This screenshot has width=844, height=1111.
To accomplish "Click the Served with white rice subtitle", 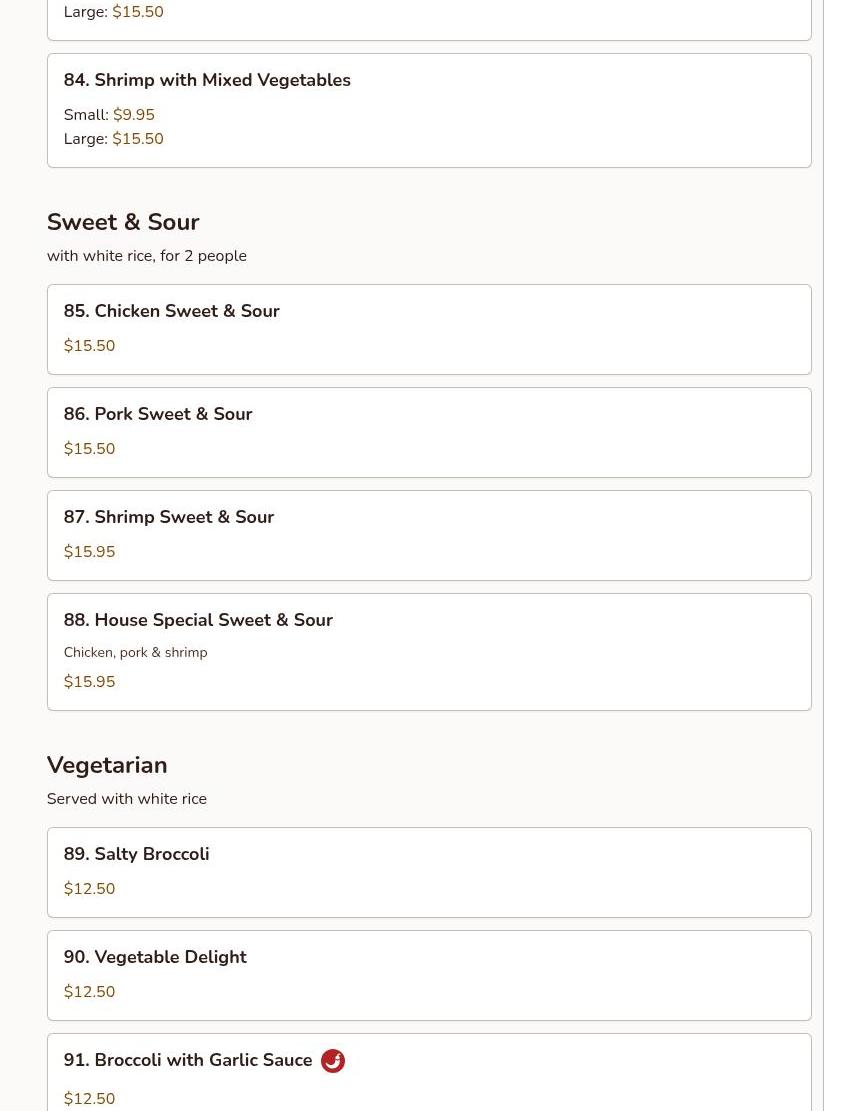I will 127,799.
